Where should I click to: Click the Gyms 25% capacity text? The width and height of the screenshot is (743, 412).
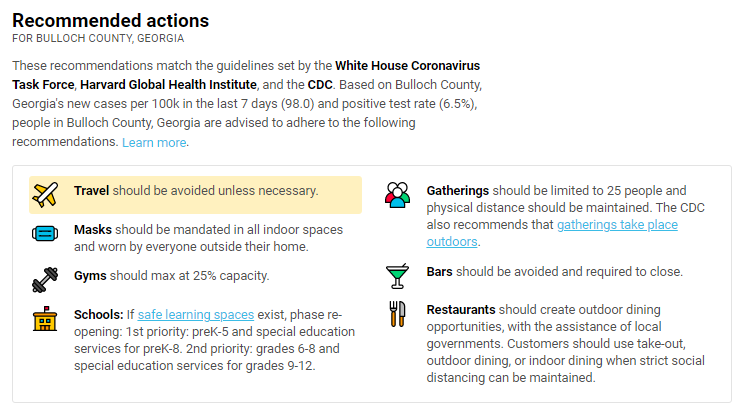click(172, 275)
